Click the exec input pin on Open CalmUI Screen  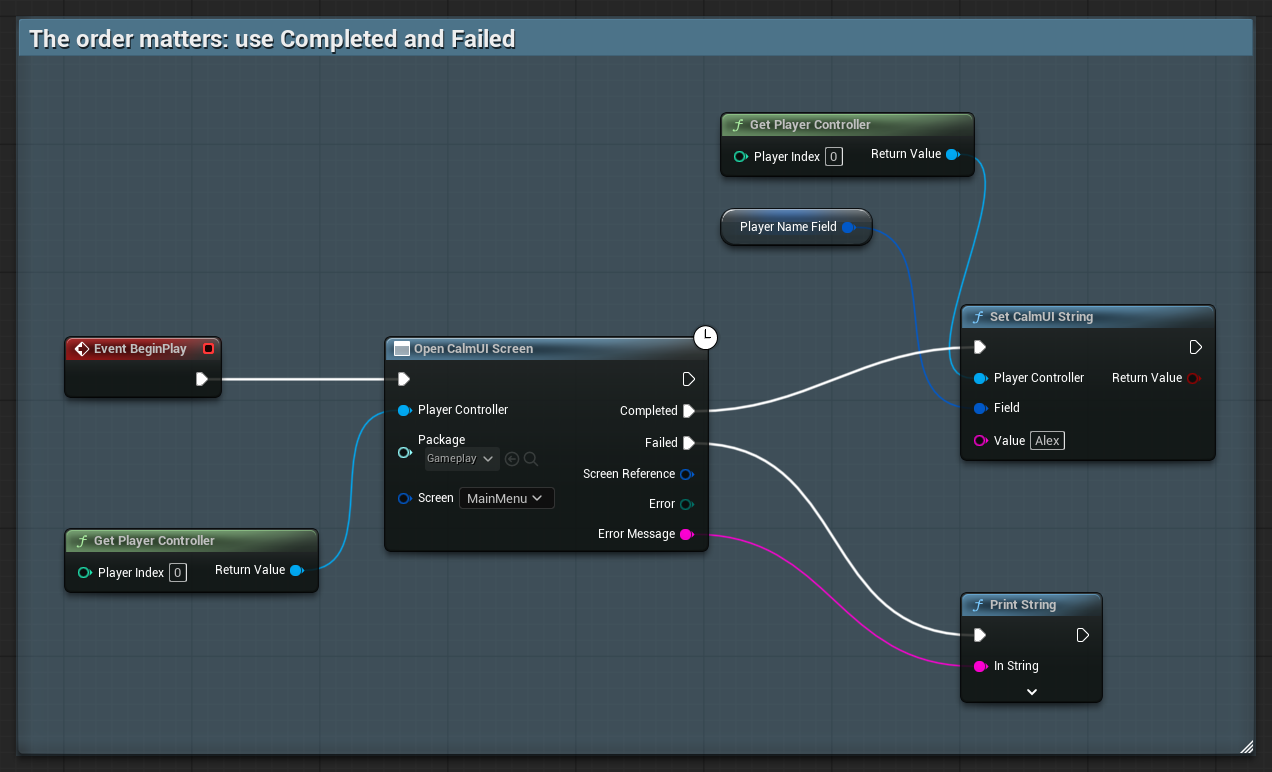[404, 379]
